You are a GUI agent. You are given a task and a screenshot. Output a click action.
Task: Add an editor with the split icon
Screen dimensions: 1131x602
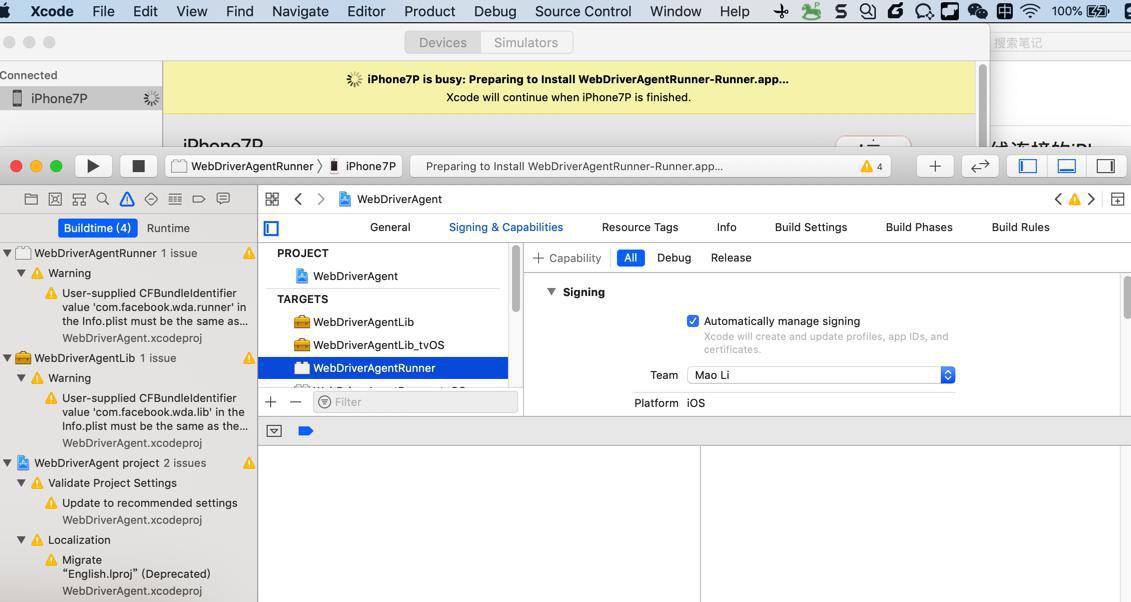pos(1117,199)
